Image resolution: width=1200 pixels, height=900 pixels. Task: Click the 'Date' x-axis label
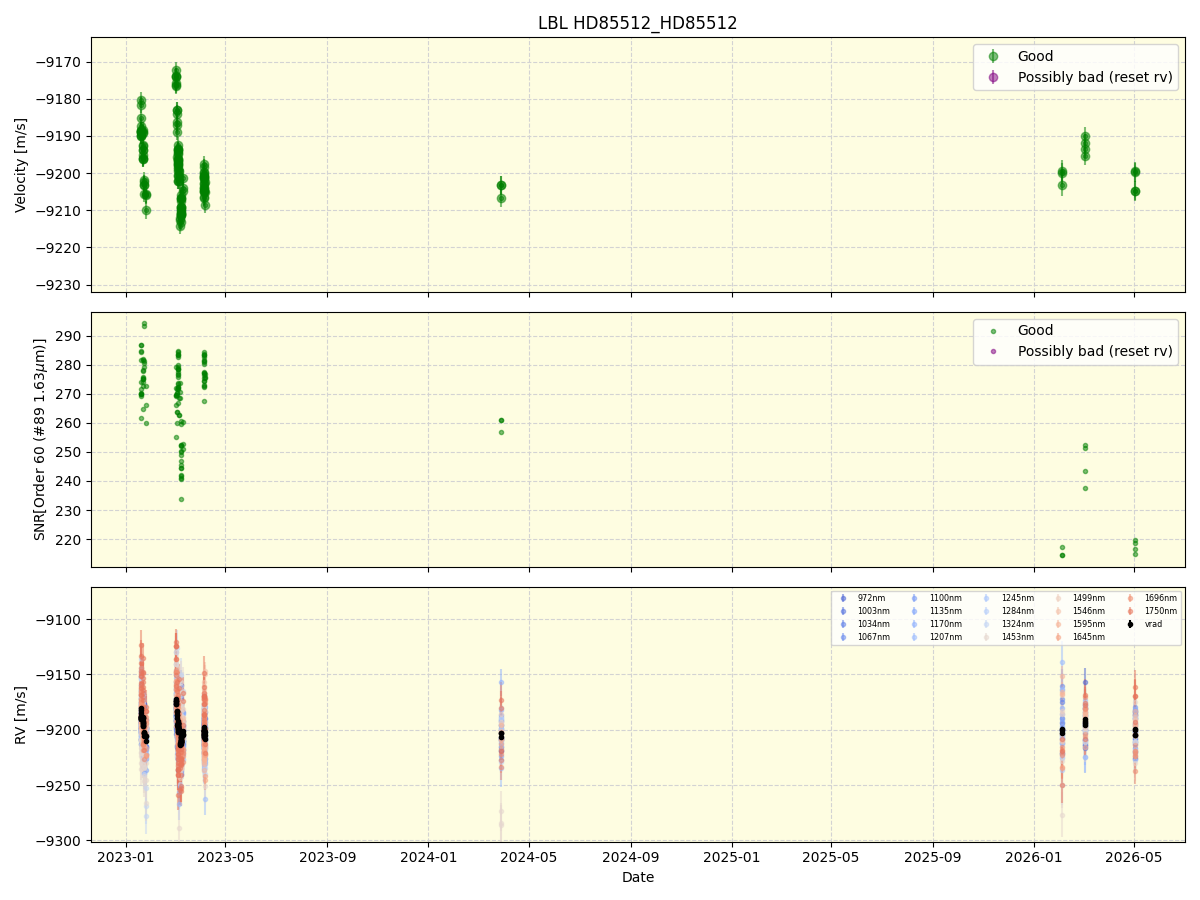[x=638, y=877]
